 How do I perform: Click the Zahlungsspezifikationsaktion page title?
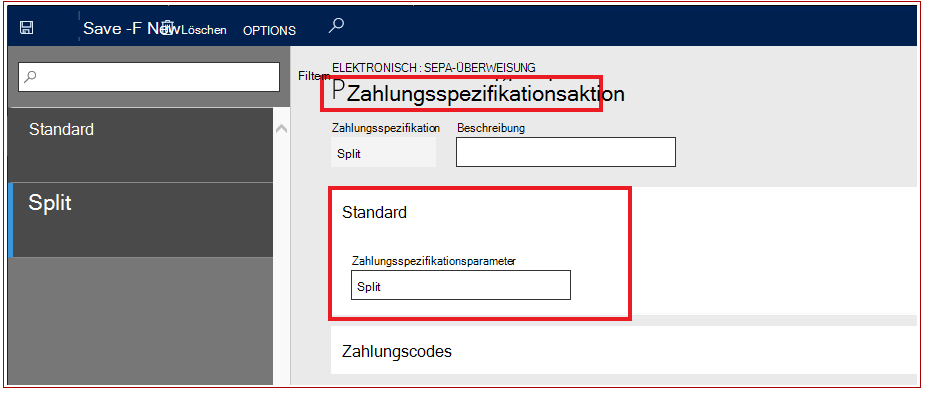(485, 95)
